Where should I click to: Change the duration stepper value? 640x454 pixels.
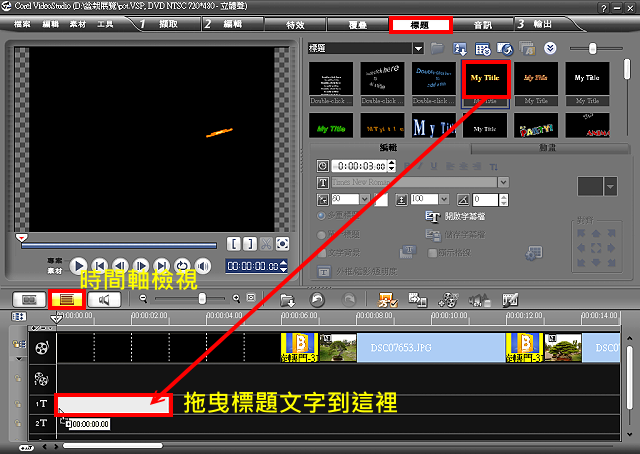392,165
